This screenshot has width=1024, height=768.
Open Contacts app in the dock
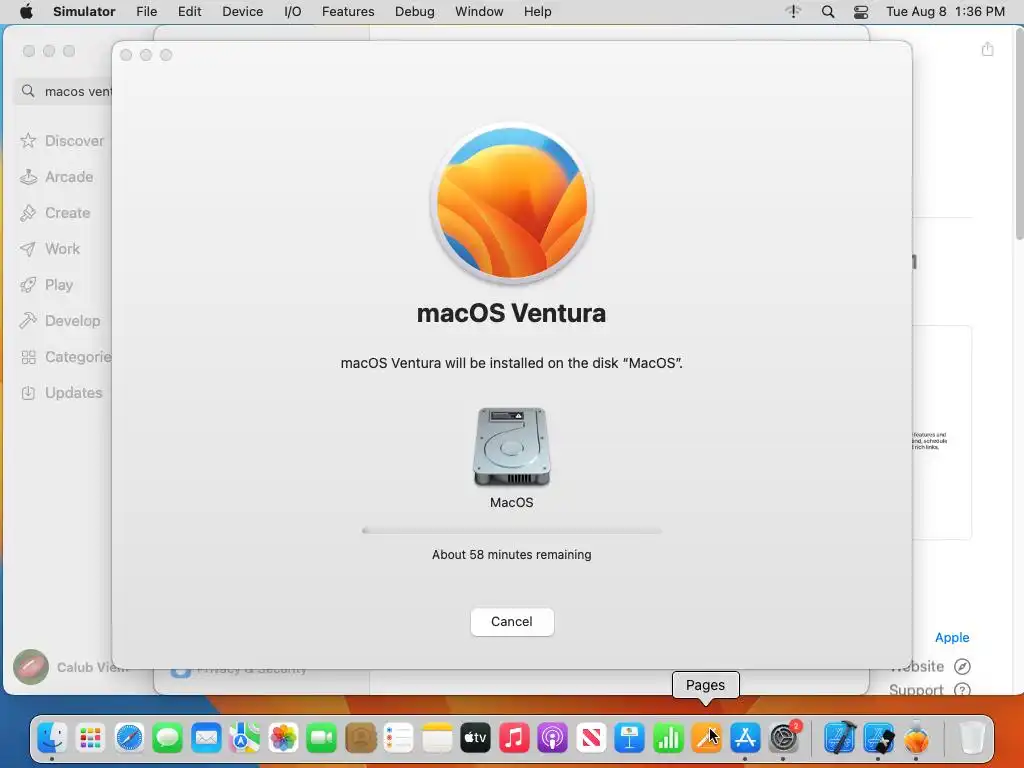point(360,739)
